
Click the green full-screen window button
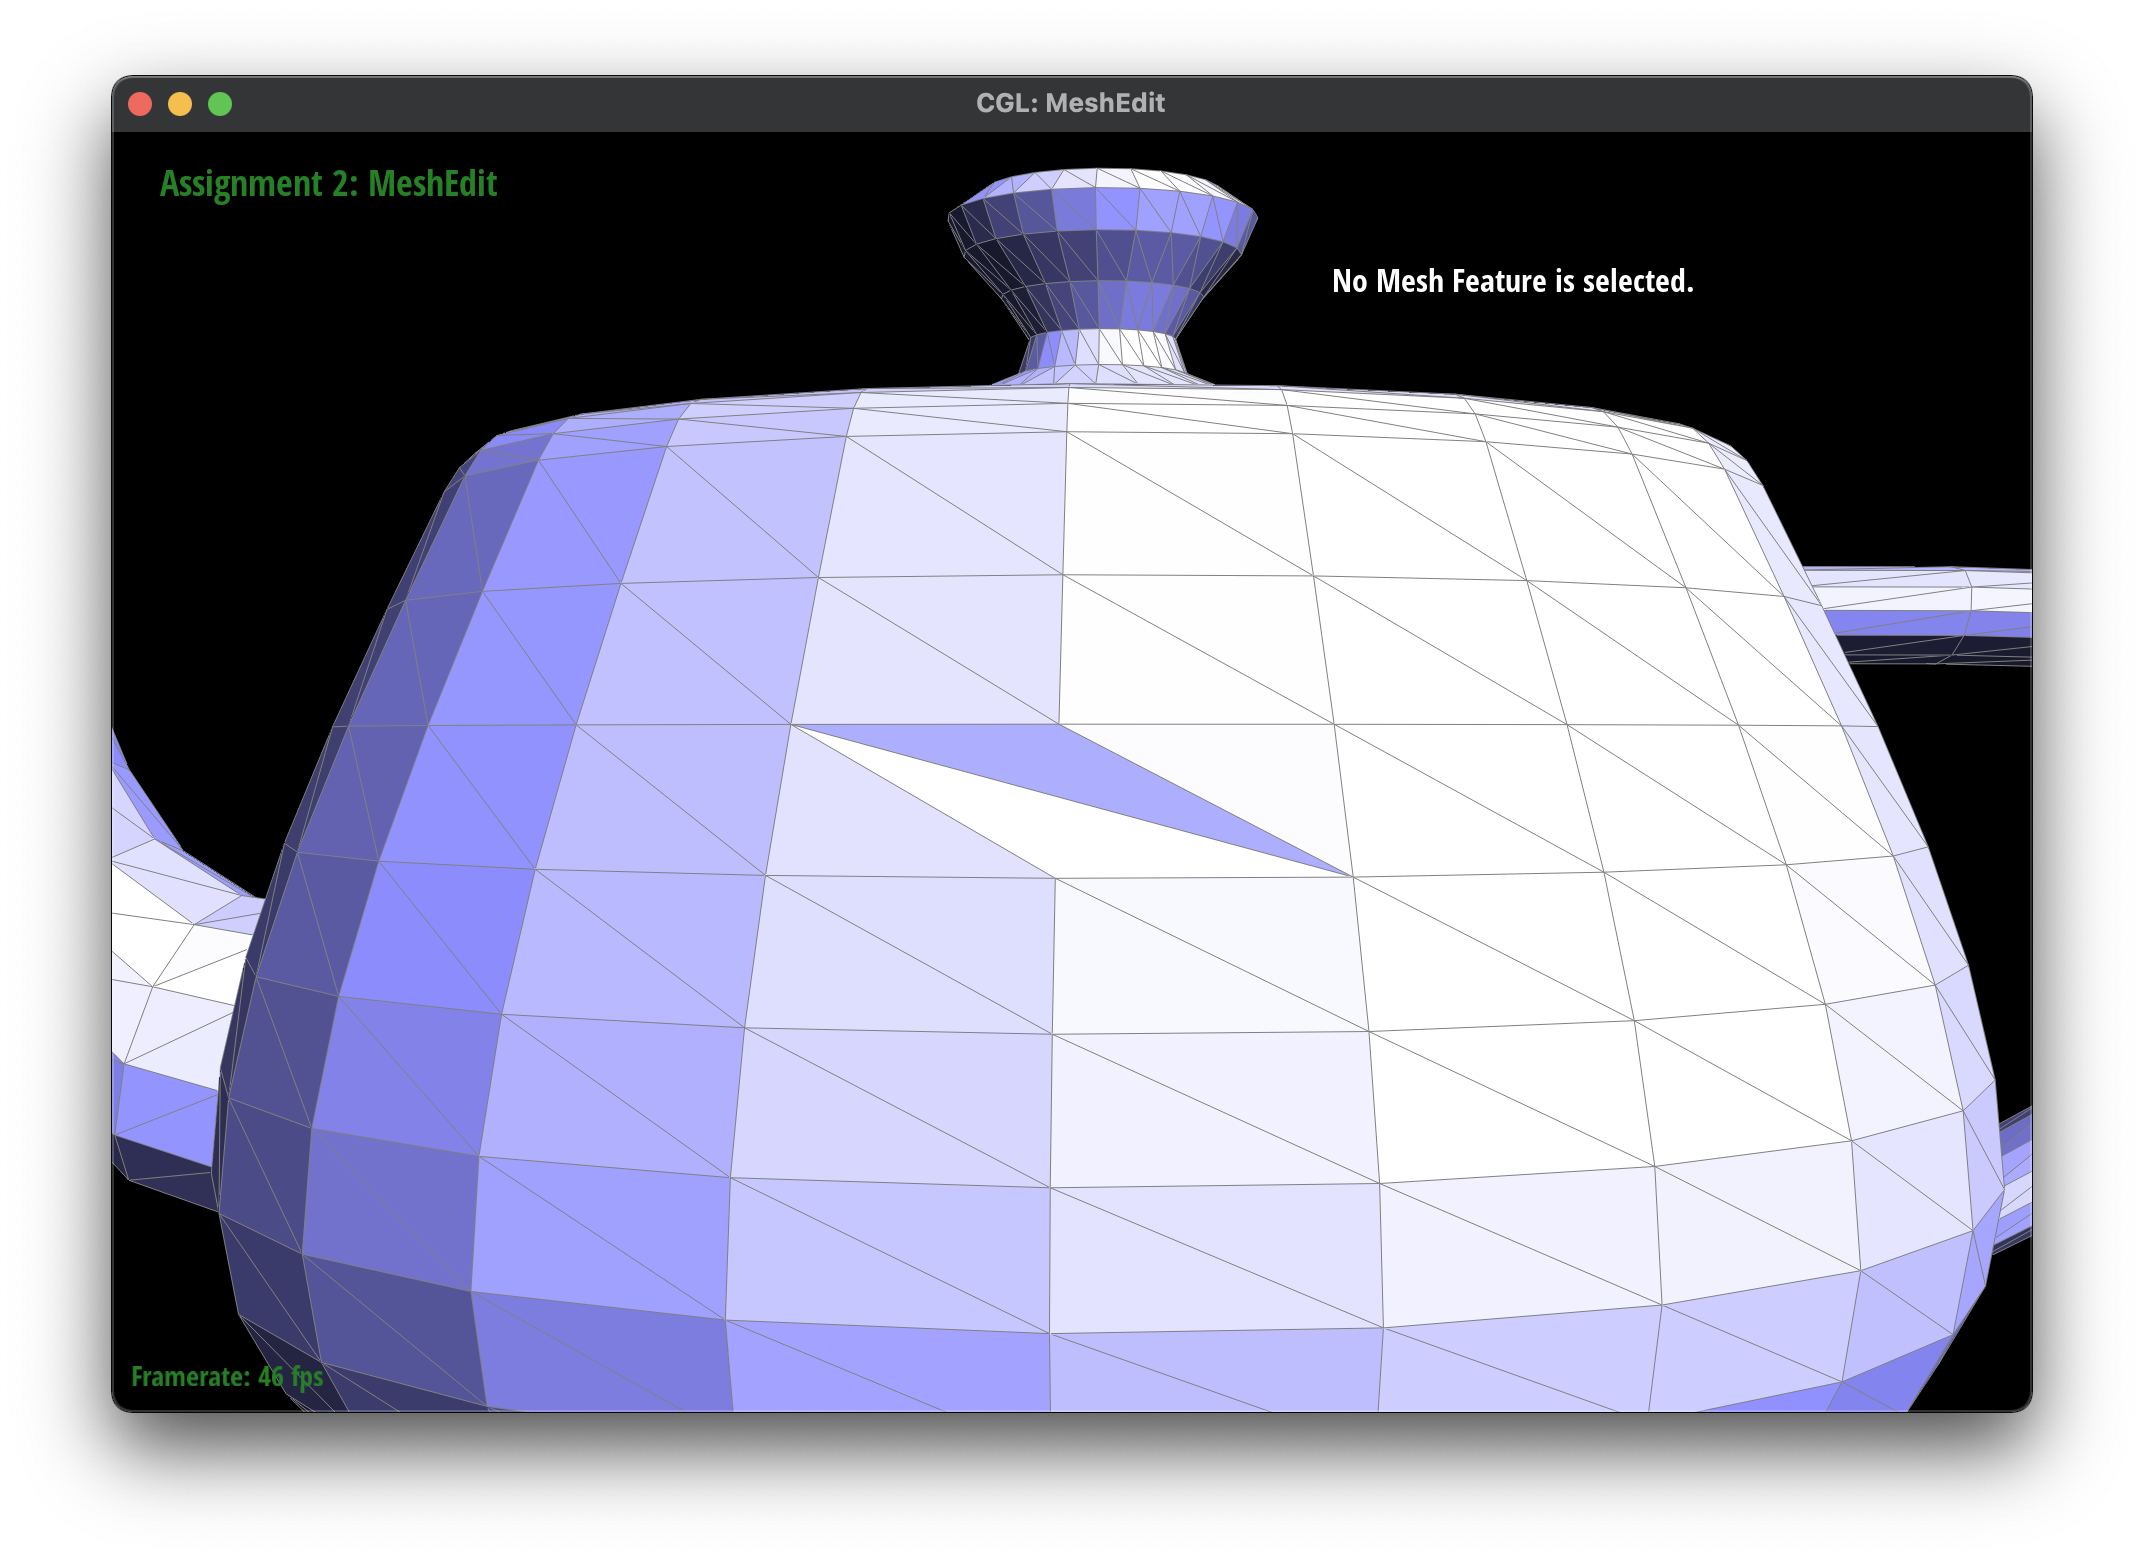pos(220,103)
